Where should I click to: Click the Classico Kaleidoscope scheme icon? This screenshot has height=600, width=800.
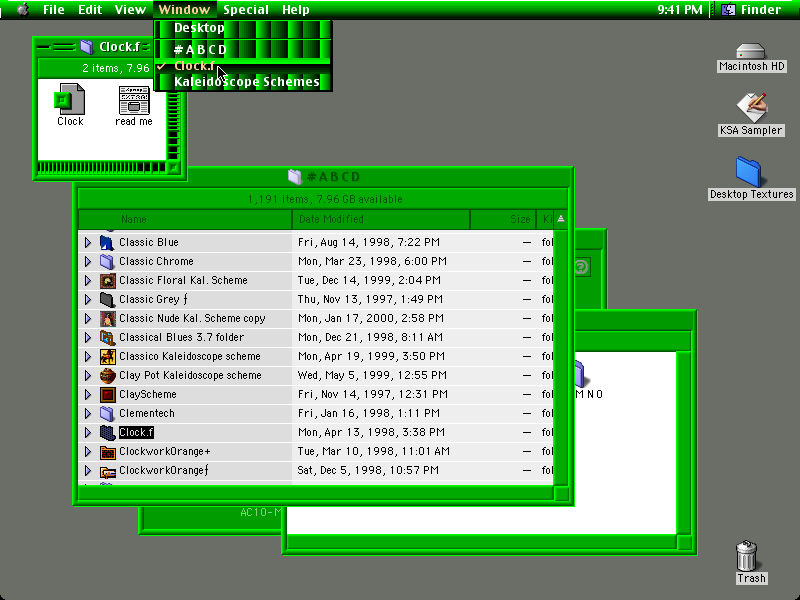[x=107, y=357]
